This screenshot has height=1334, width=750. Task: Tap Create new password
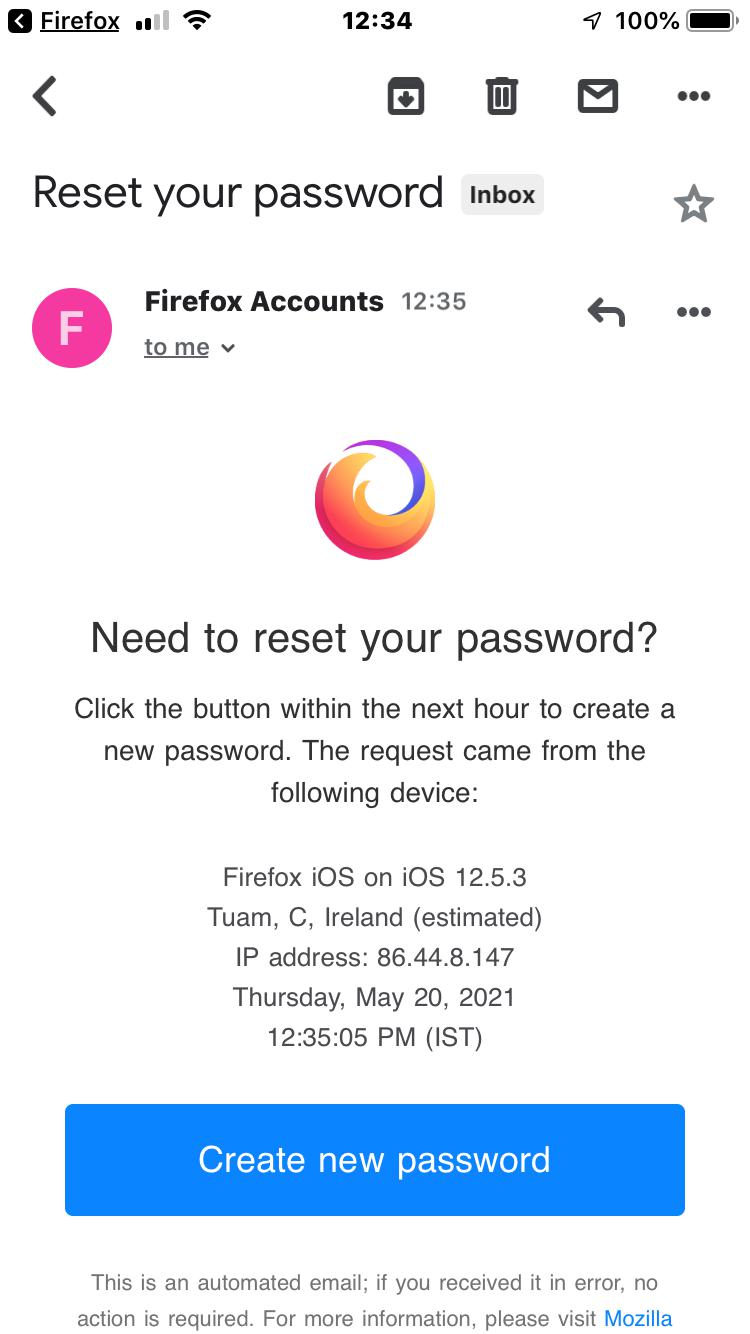[375, 1160]
